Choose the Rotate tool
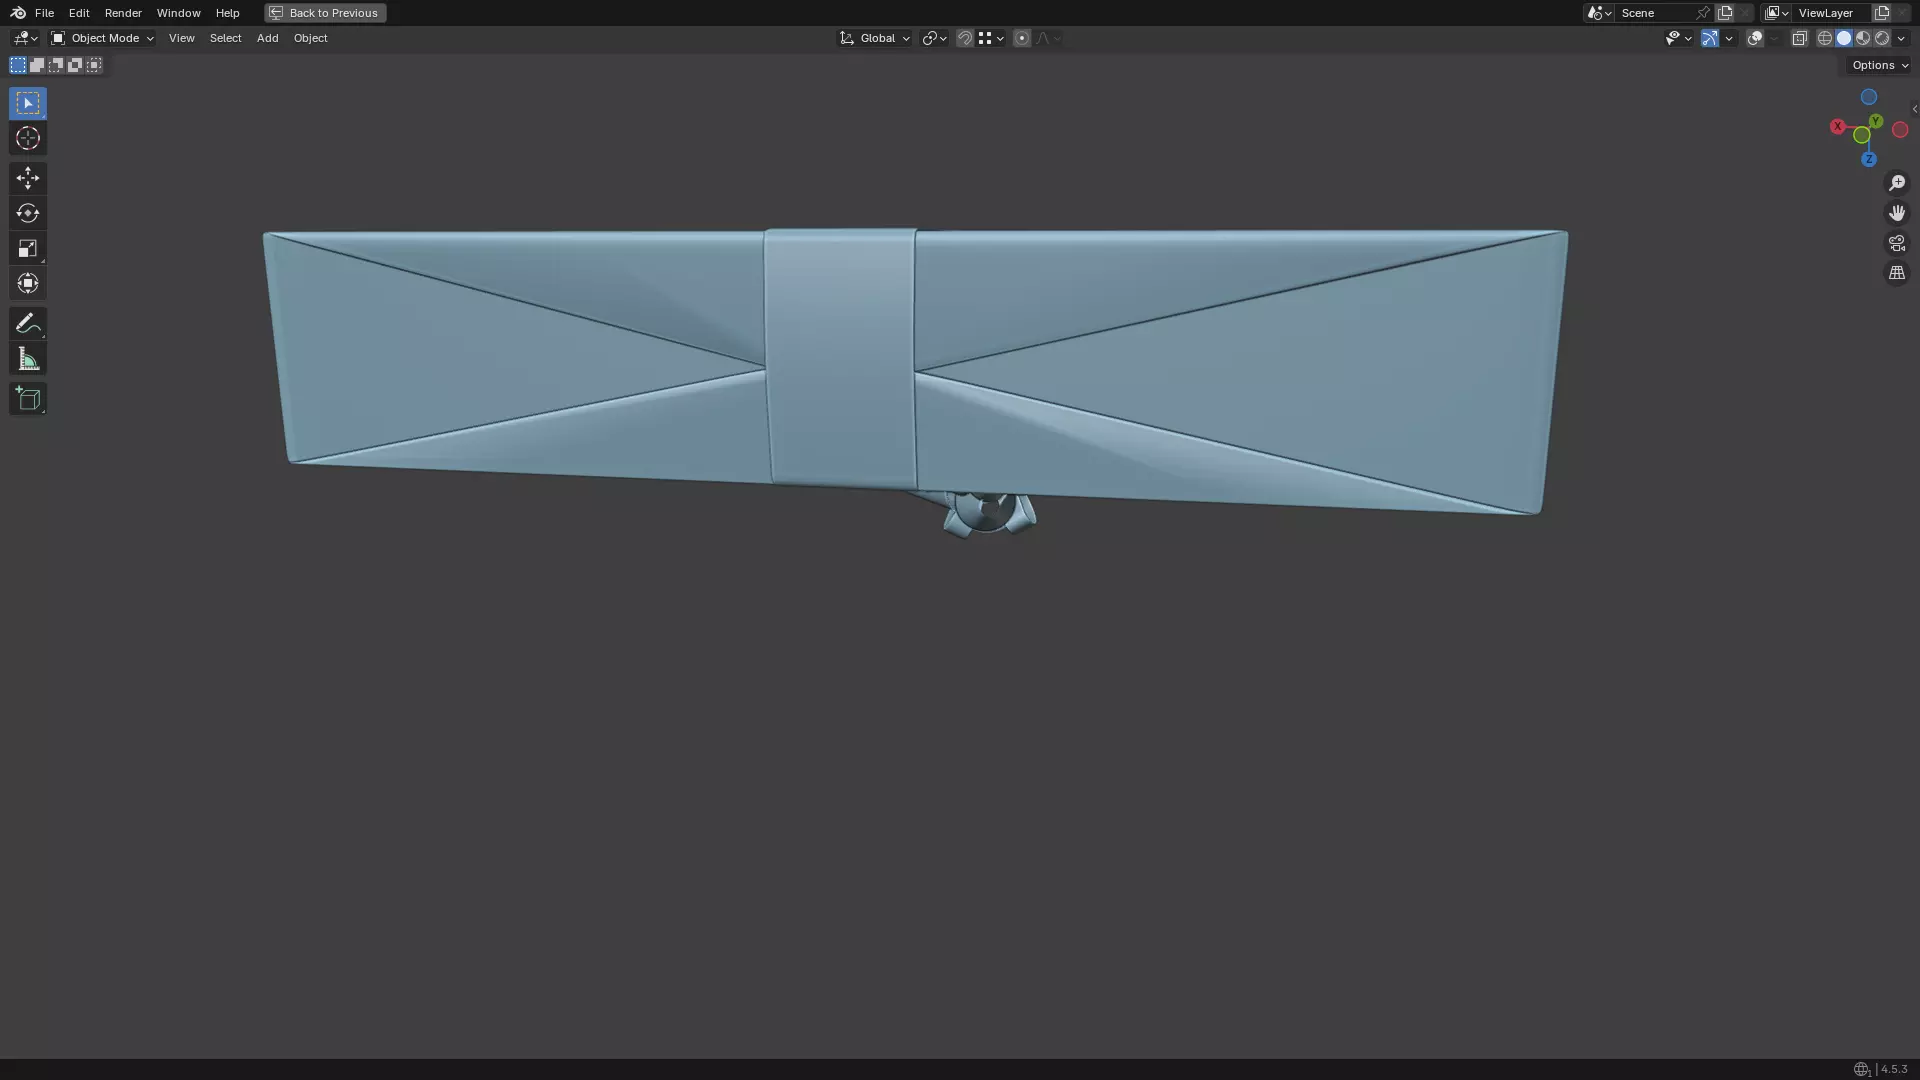Image resolution: width=1920 pixels, height=1080 pixels. click(28, 213)
